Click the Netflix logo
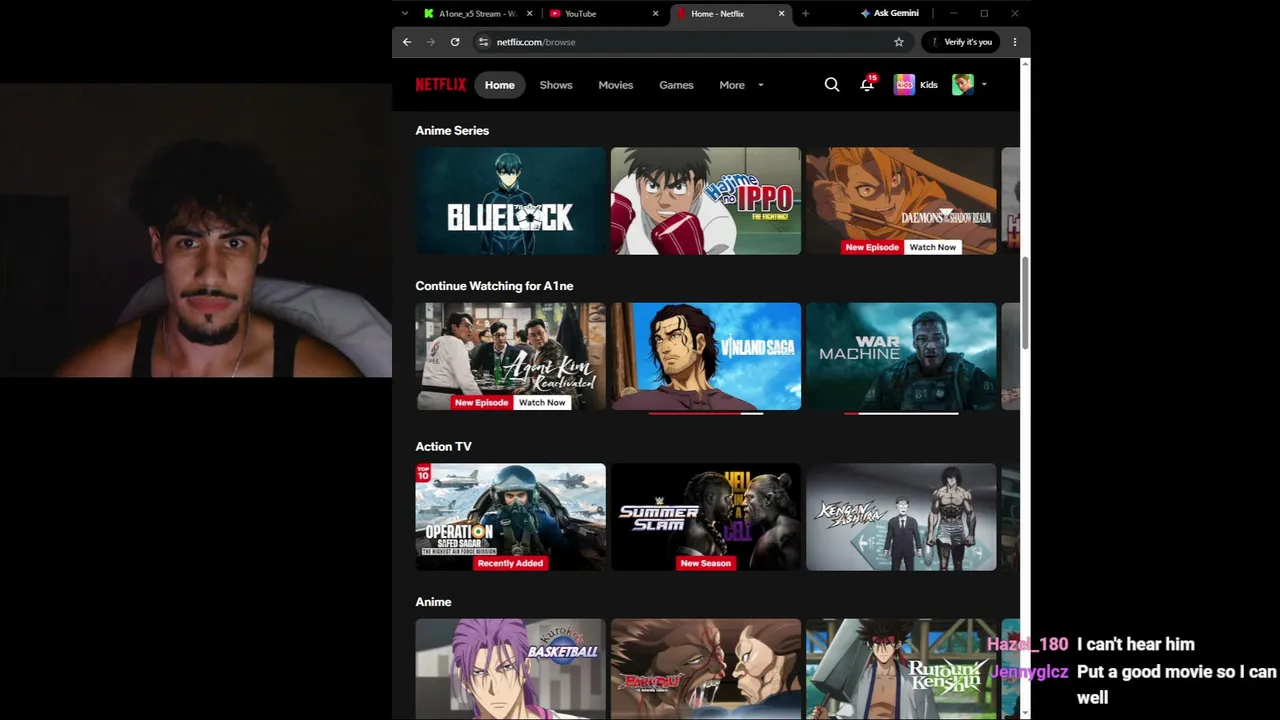 coord(441,85)
